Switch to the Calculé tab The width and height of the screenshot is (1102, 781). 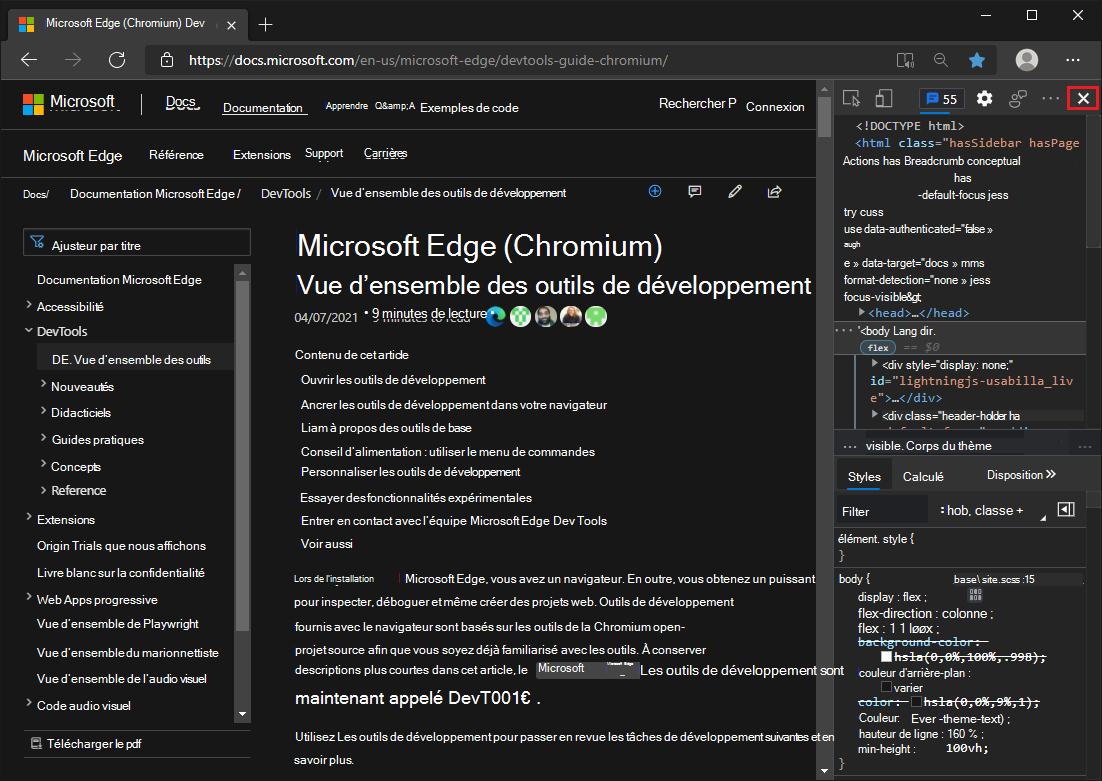click(923, 477)
